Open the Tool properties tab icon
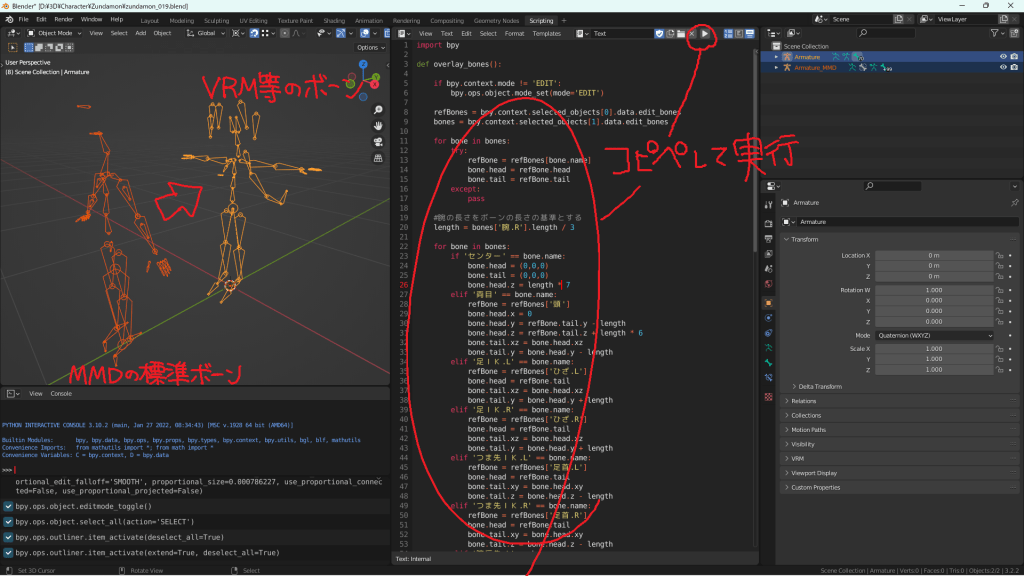The height and width of the screenshot is (576, 1024). (x=768, y=205)
